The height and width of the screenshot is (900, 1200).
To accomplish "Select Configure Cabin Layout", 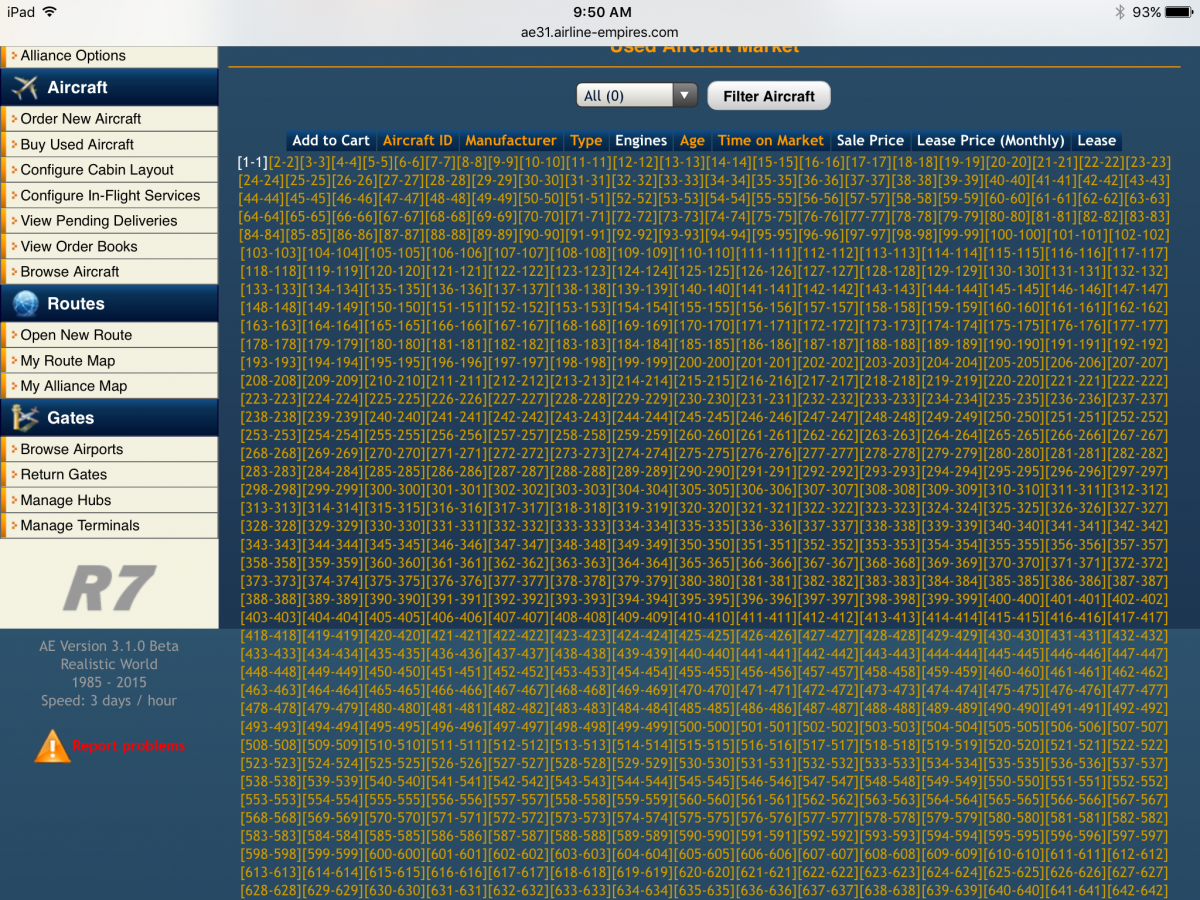I will (x=97, y=170).
